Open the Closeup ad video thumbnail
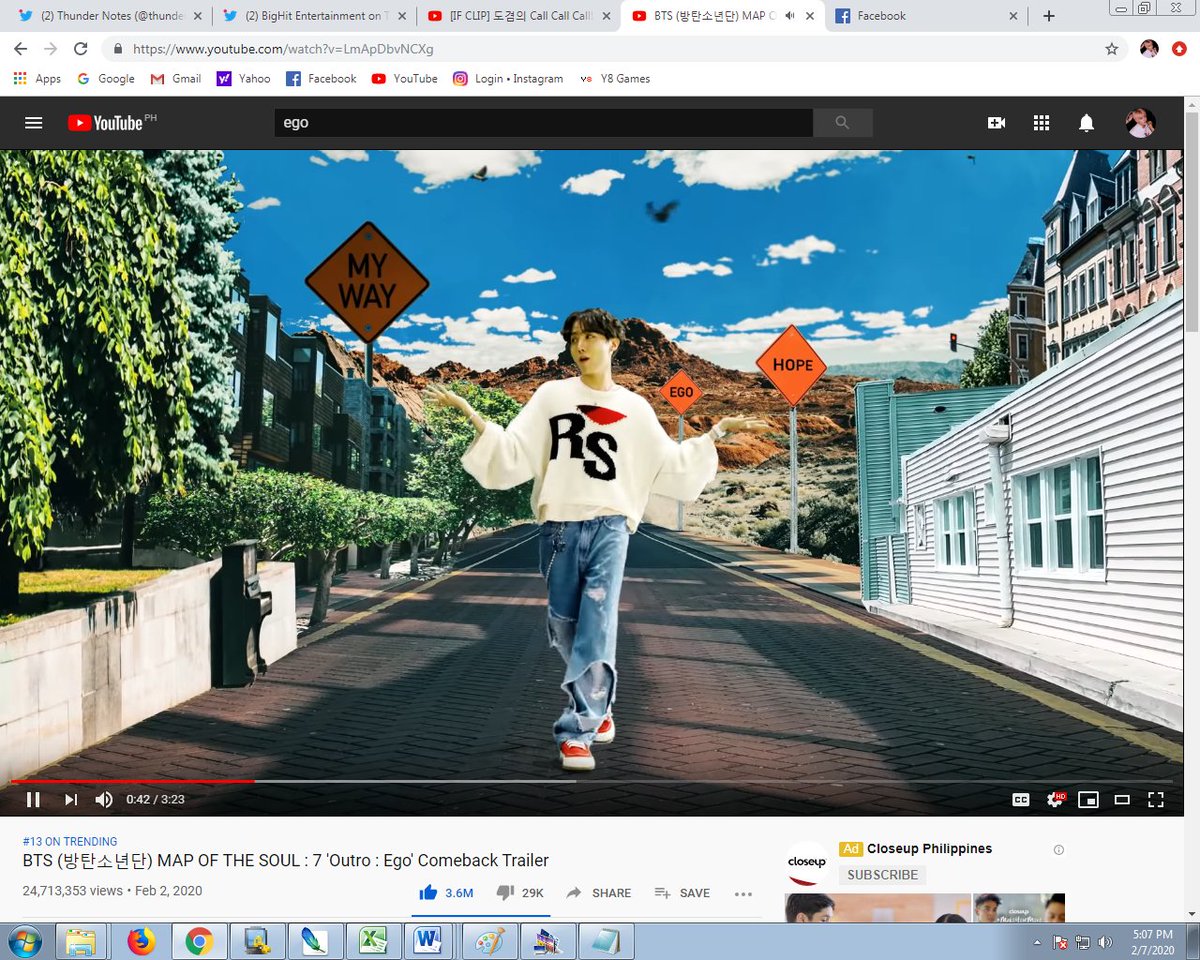 tap(925, 908)
